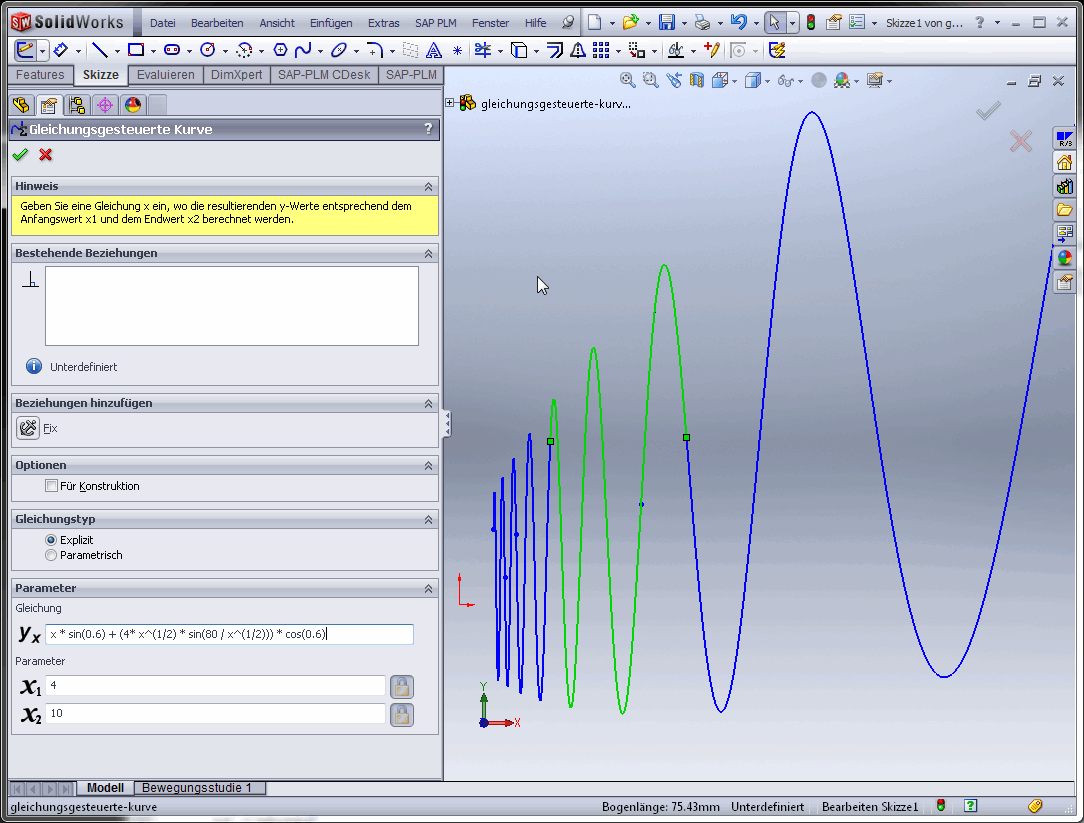The width and height of the screenshot is (1084, 823).
Task: Collapse the Hinweis section
Action: (428, 187)
